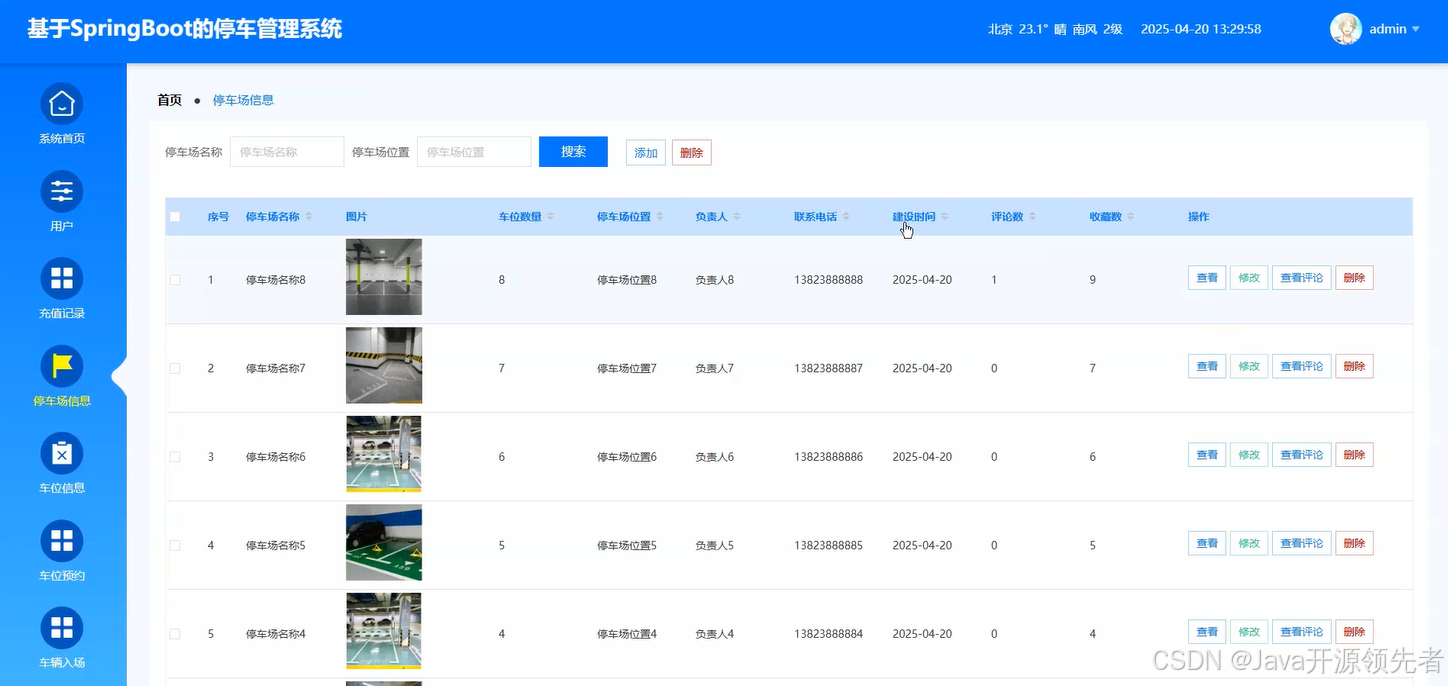Viewport: 1448px width, 686px height.
Task: Click the admin avatar picture
Action: point(1346,29)
